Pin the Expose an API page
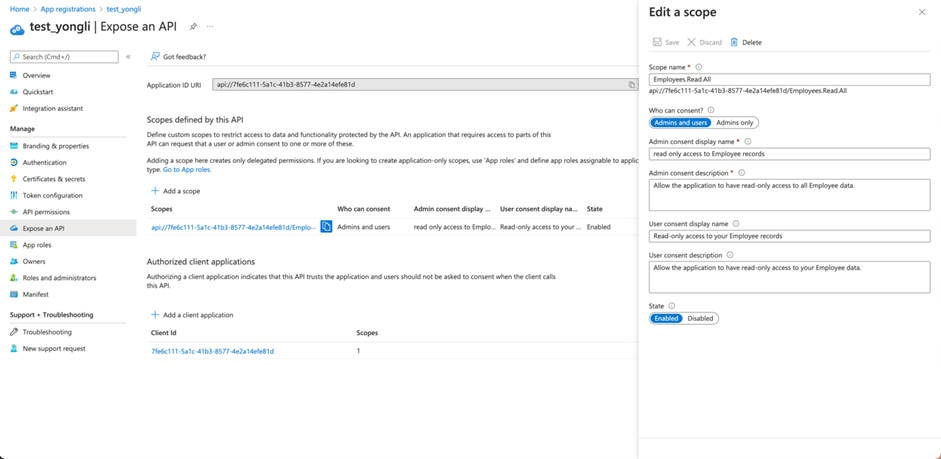This screenshot has height=459, width=941. click(193, 27)
